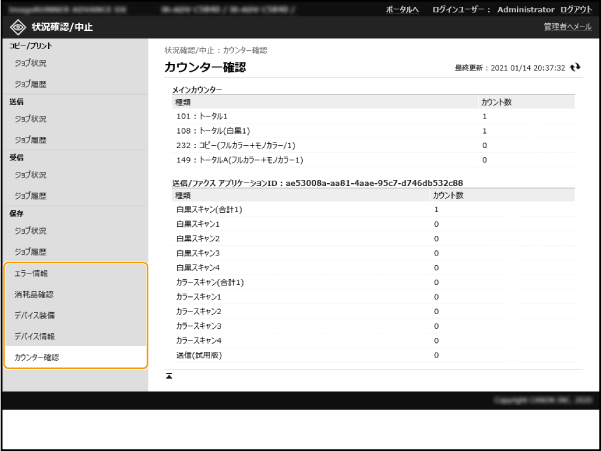The height and width of the screenshot is (451, 601).
Task: Click the カウンター確認 sidebar item
Action: pyautogui.click(x=37, y=357)
